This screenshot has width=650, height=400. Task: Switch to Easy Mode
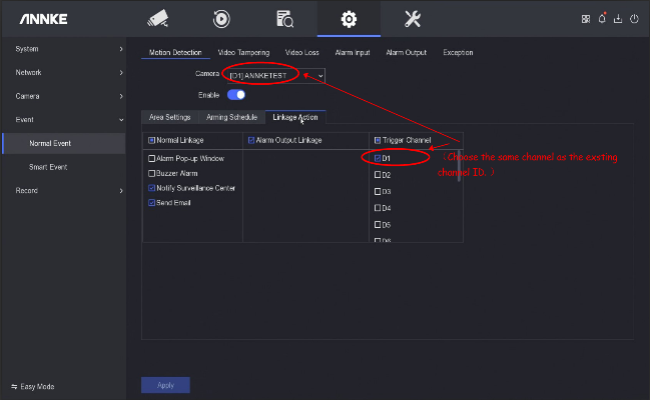[33, 386]
